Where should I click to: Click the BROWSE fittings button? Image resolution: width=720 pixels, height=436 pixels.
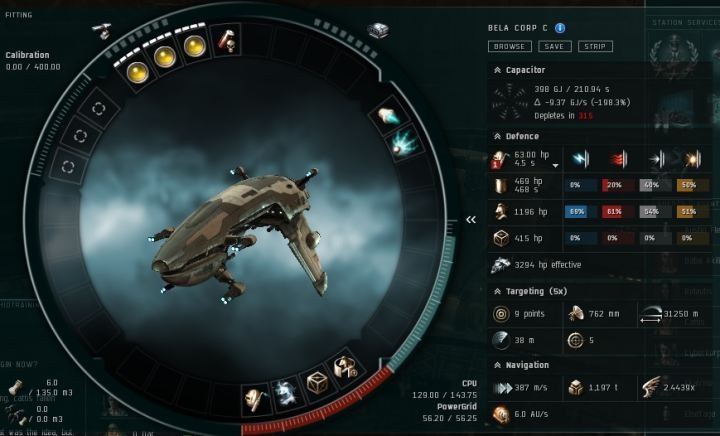[510, 46]
